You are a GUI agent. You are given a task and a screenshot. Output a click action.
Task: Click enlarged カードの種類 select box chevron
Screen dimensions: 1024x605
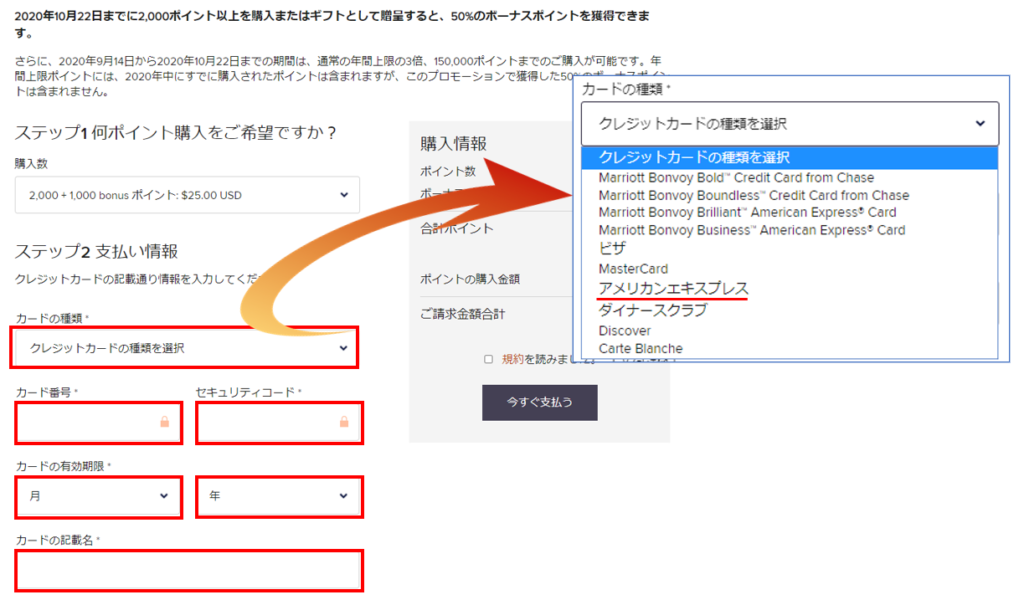980,123
